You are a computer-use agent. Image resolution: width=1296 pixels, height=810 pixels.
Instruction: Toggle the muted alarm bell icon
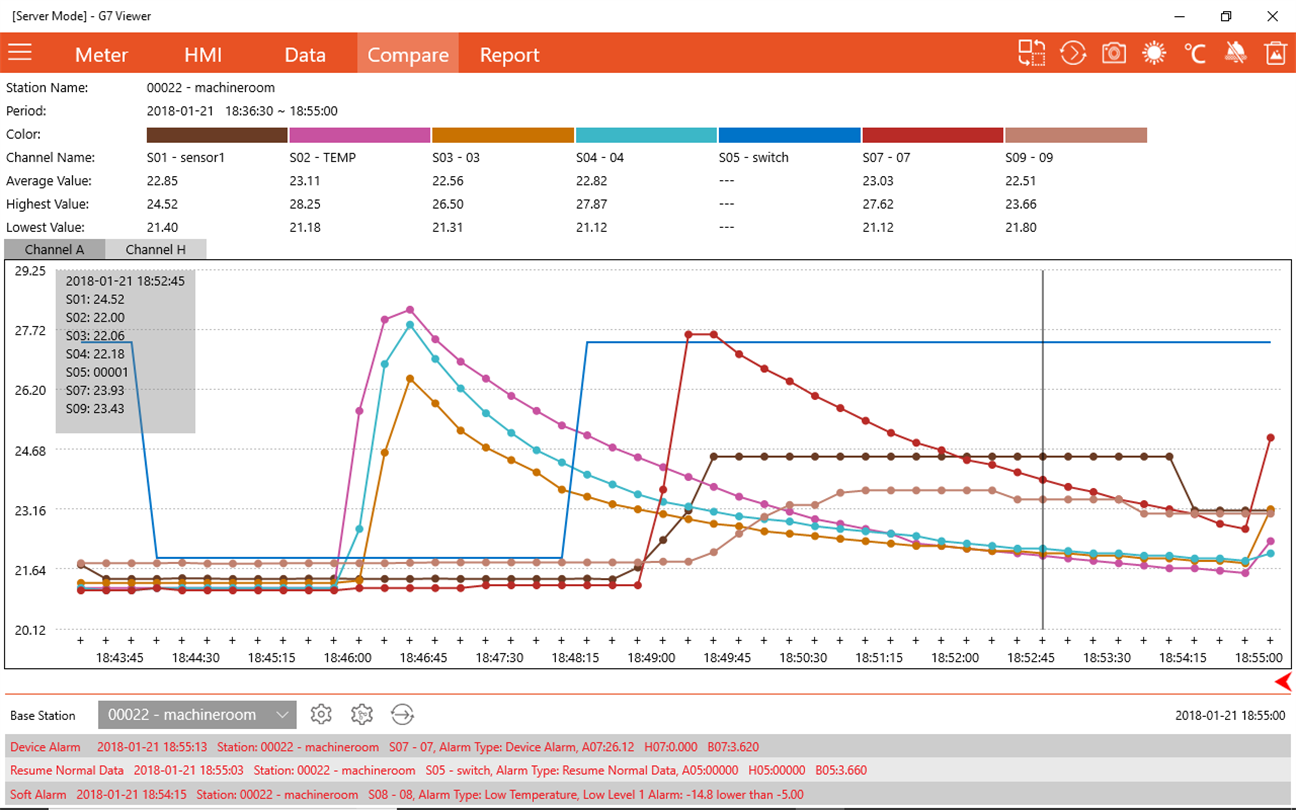(1236, 53)
